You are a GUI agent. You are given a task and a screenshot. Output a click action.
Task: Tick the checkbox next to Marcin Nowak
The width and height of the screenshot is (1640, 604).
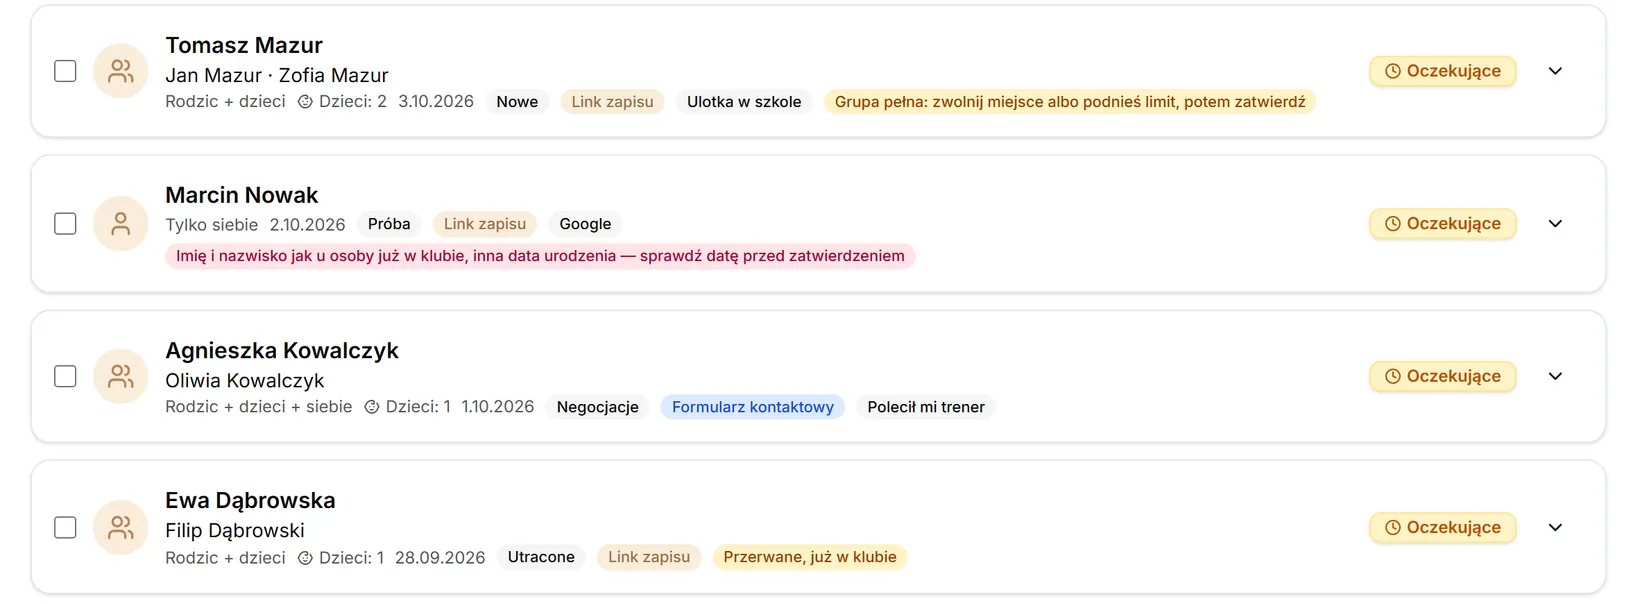coord(65,224)
